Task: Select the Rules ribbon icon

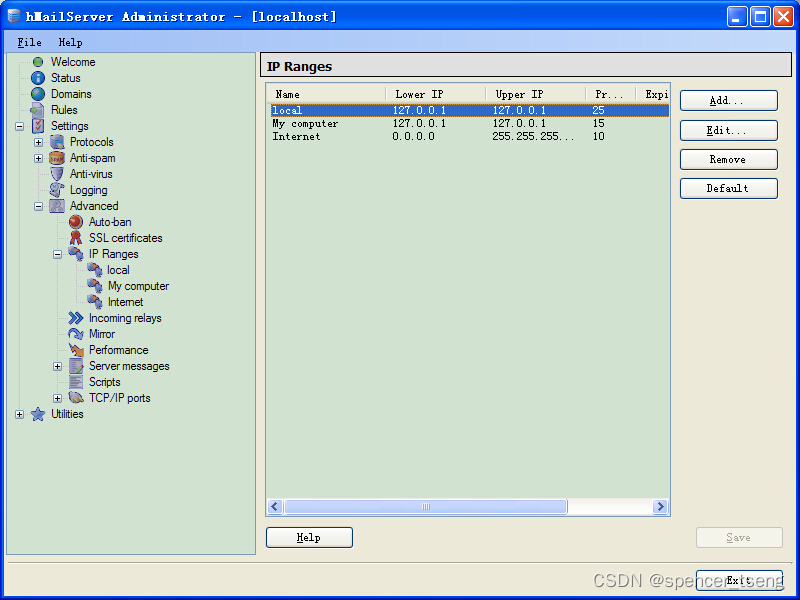Action: click(40, 109)
